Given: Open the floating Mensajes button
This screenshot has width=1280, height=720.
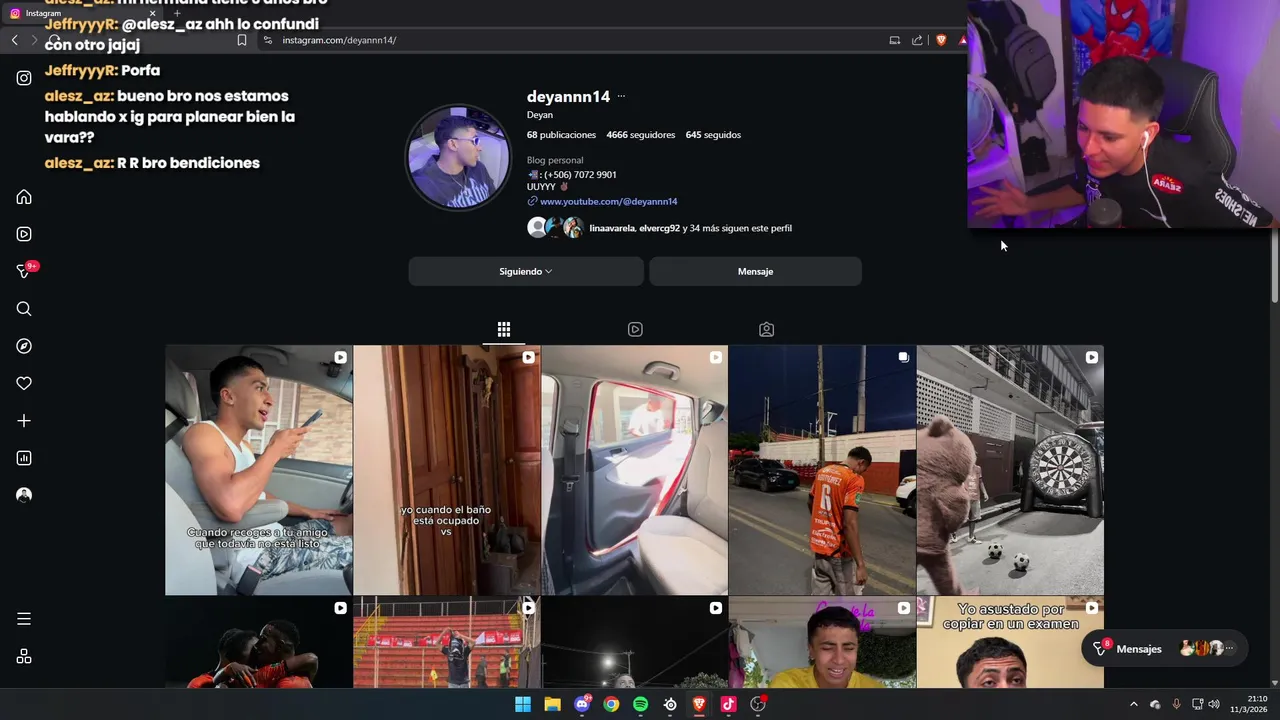Looking at the screenshot, I should (1165, 649).
